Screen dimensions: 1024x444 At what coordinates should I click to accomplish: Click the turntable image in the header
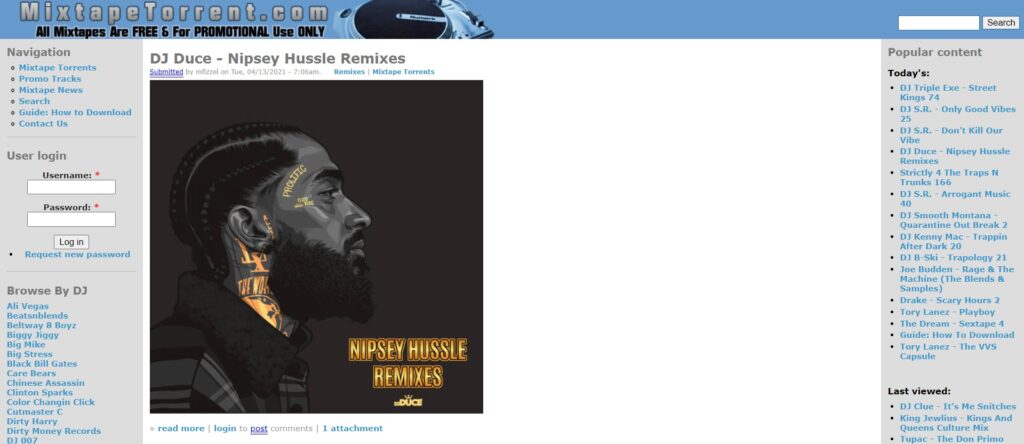click(413, 19)
